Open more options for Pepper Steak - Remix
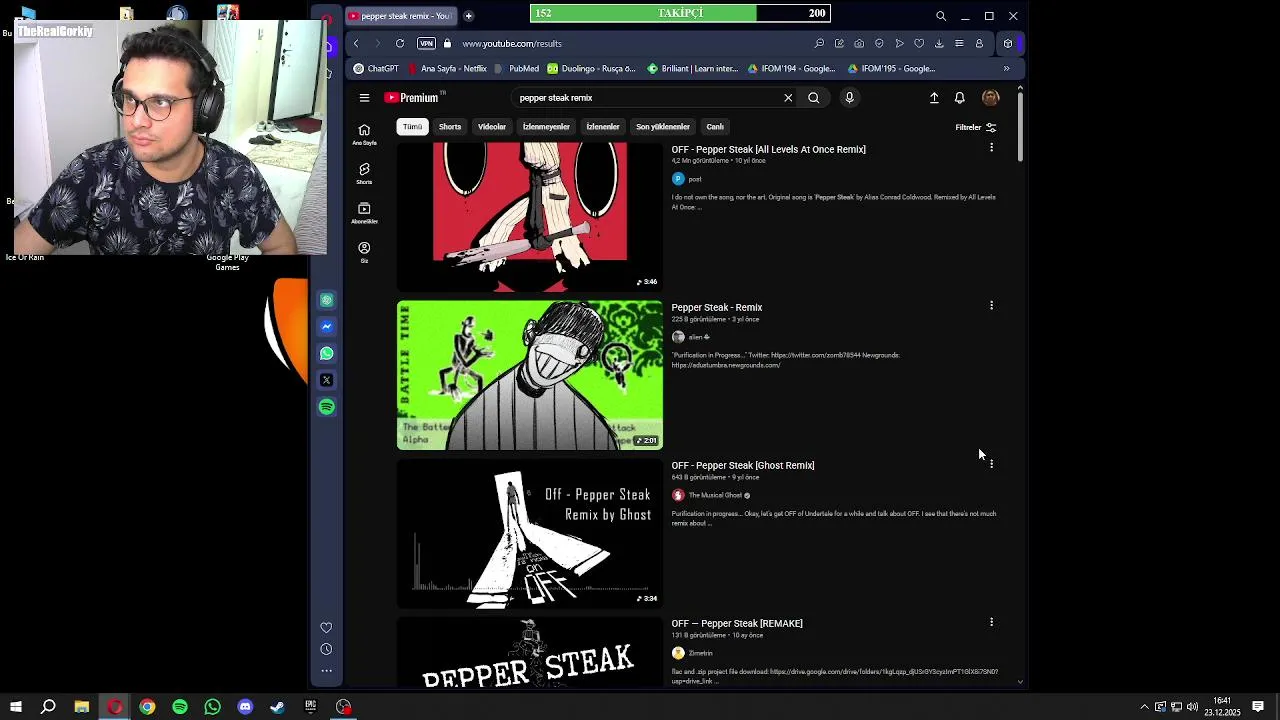 pos(991,306)
